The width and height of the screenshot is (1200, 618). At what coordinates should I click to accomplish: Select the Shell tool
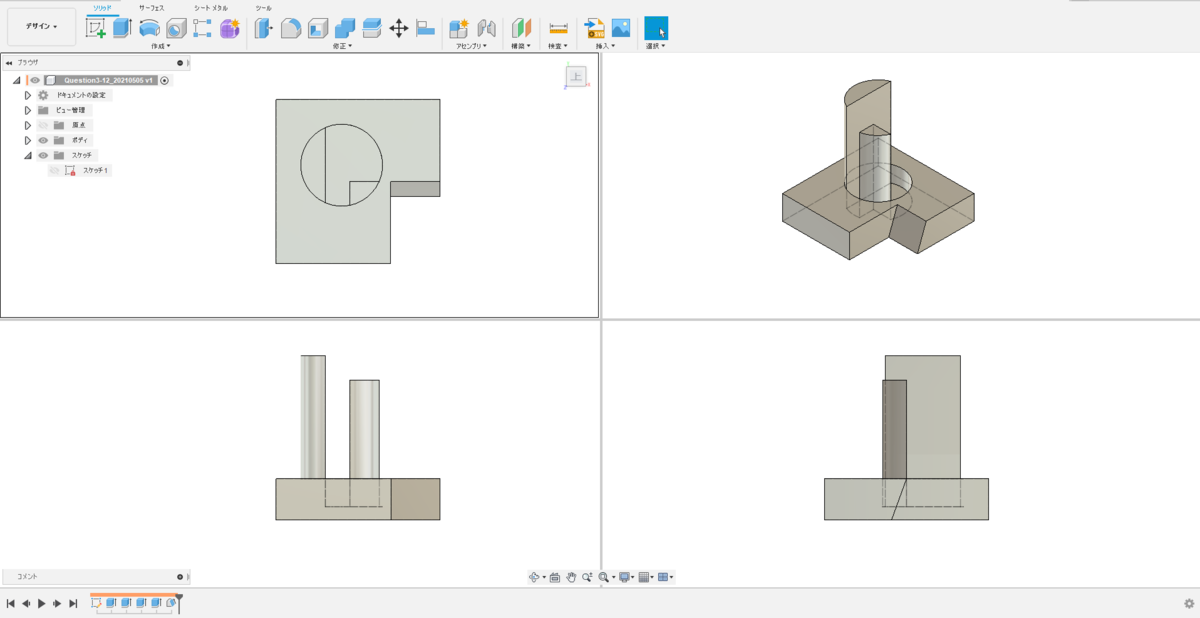pos(318,28)
